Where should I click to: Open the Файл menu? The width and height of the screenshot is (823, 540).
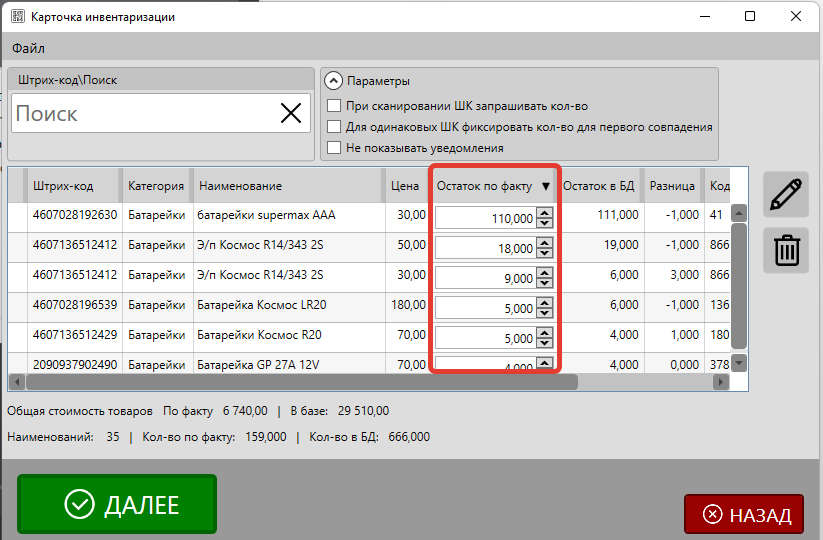(28, 48)
